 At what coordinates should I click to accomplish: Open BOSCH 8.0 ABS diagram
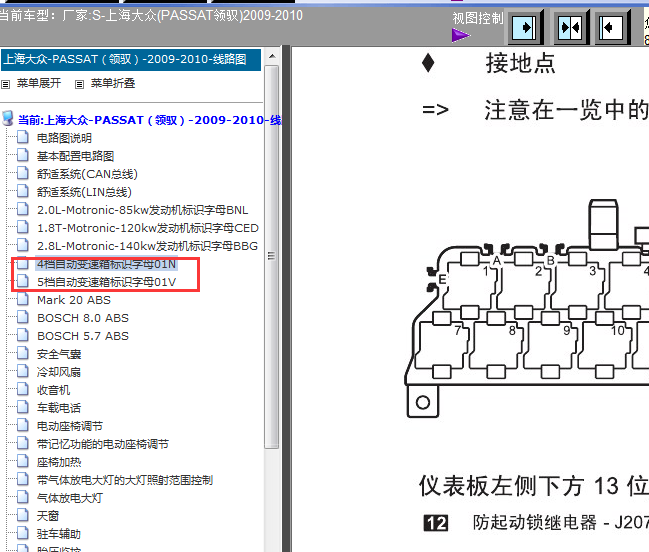83,318
